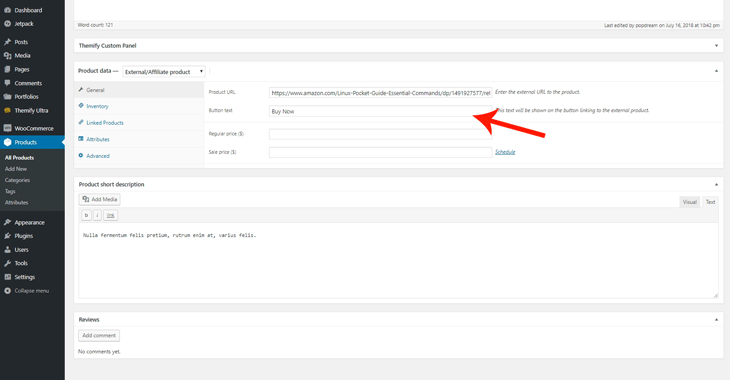Screen dimensions: 730x380
Task: Focus the Sale price field
Action: click(x=380, y=152)
